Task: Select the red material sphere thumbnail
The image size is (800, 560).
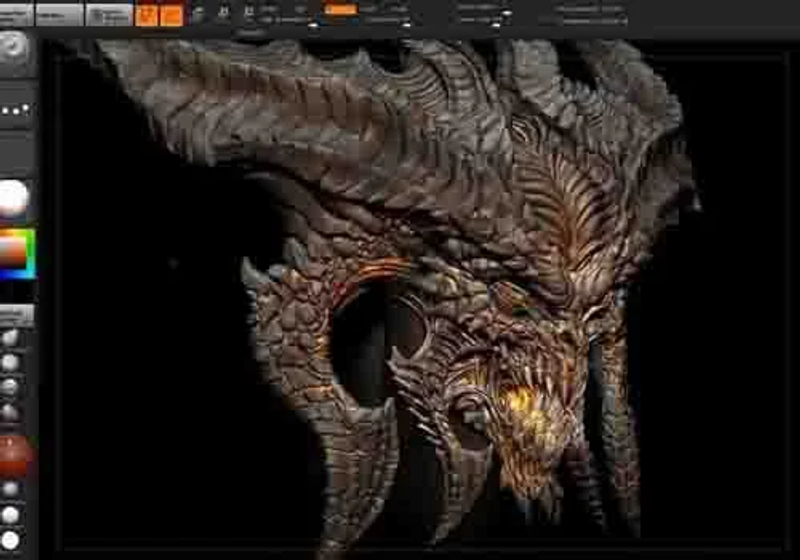Action: [16, 455]
